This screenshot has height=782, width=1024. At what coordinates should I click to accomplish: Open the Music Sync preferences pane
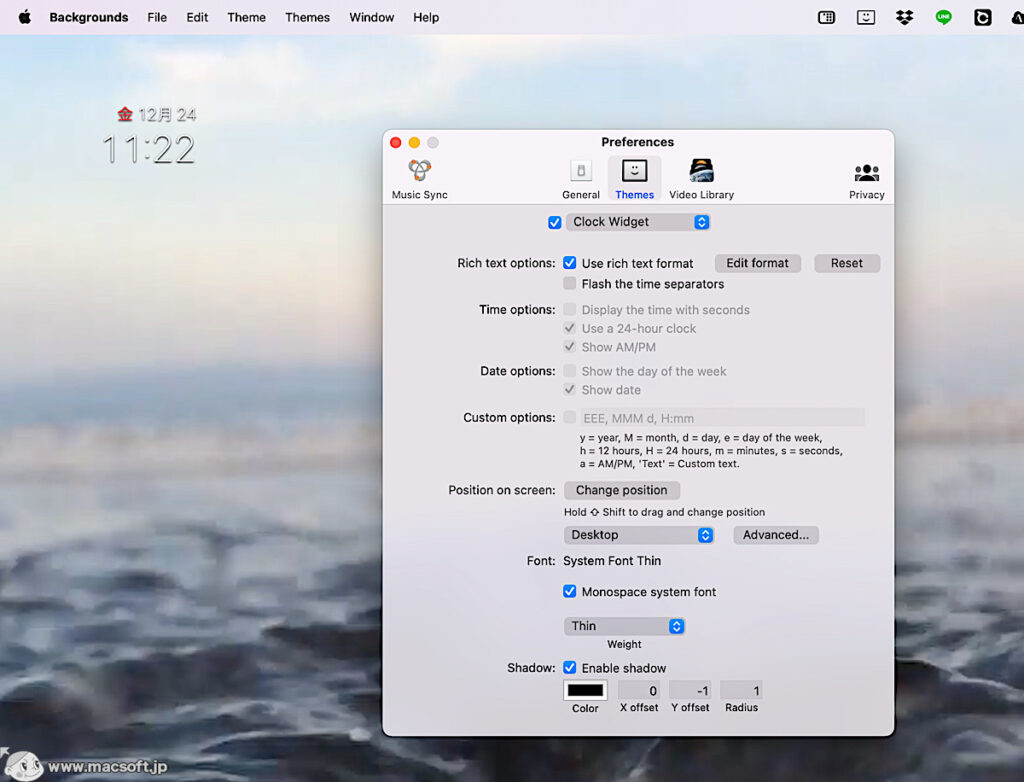click(419, 179)
